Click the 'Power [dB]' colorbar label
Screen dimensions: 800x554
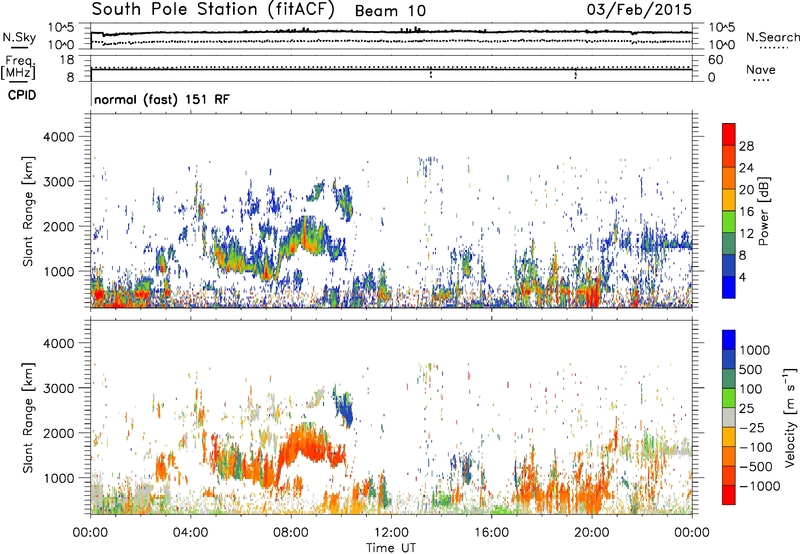[x=763, y=211]
